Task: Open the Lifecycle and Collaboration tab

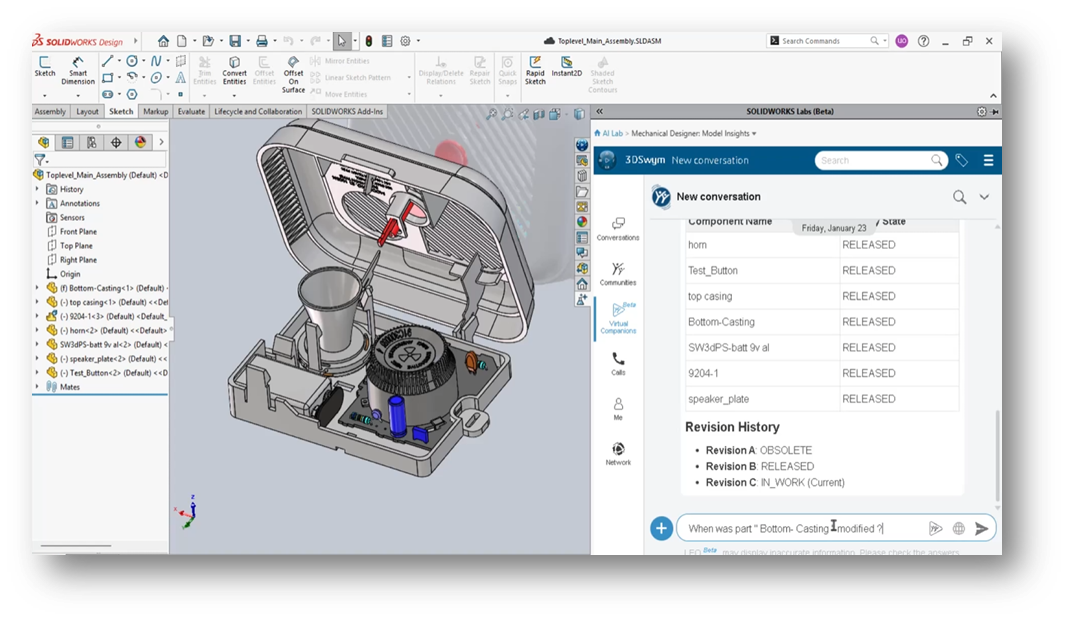Action: coord(258,112)
